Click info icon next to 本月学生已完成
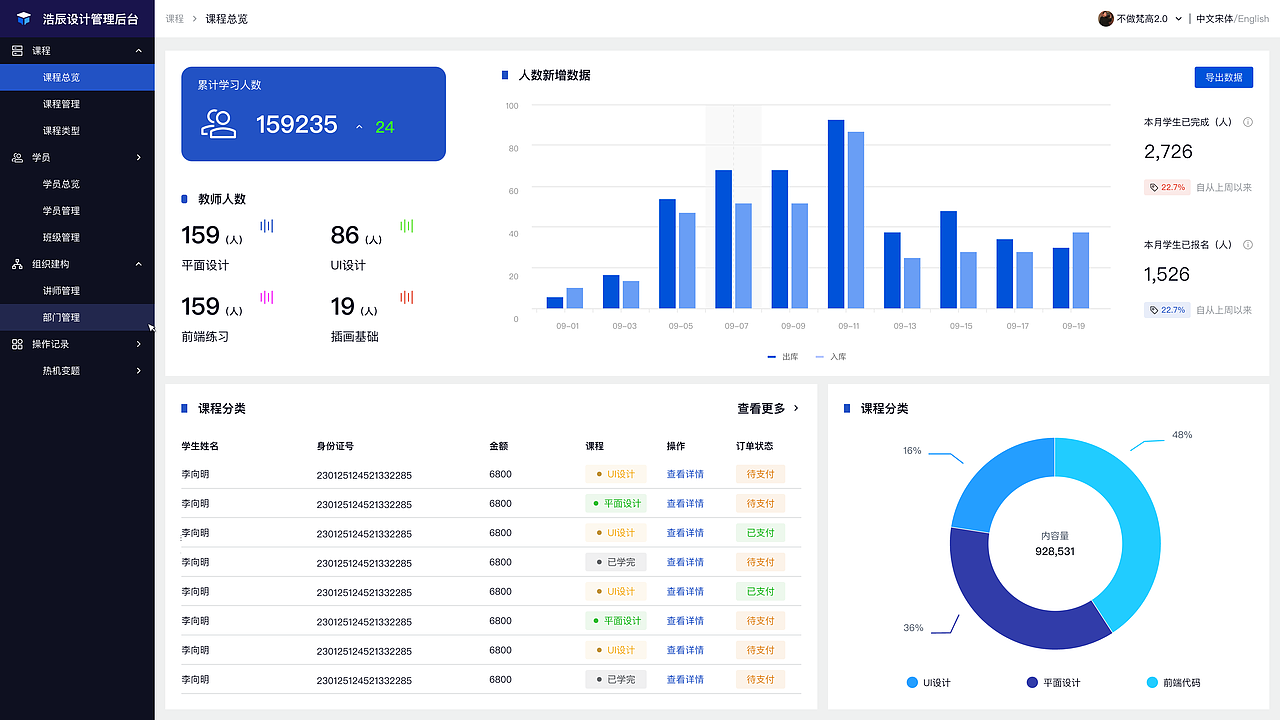The image size is (1280, 720). pyautogui.click(x=1247, y=122)
